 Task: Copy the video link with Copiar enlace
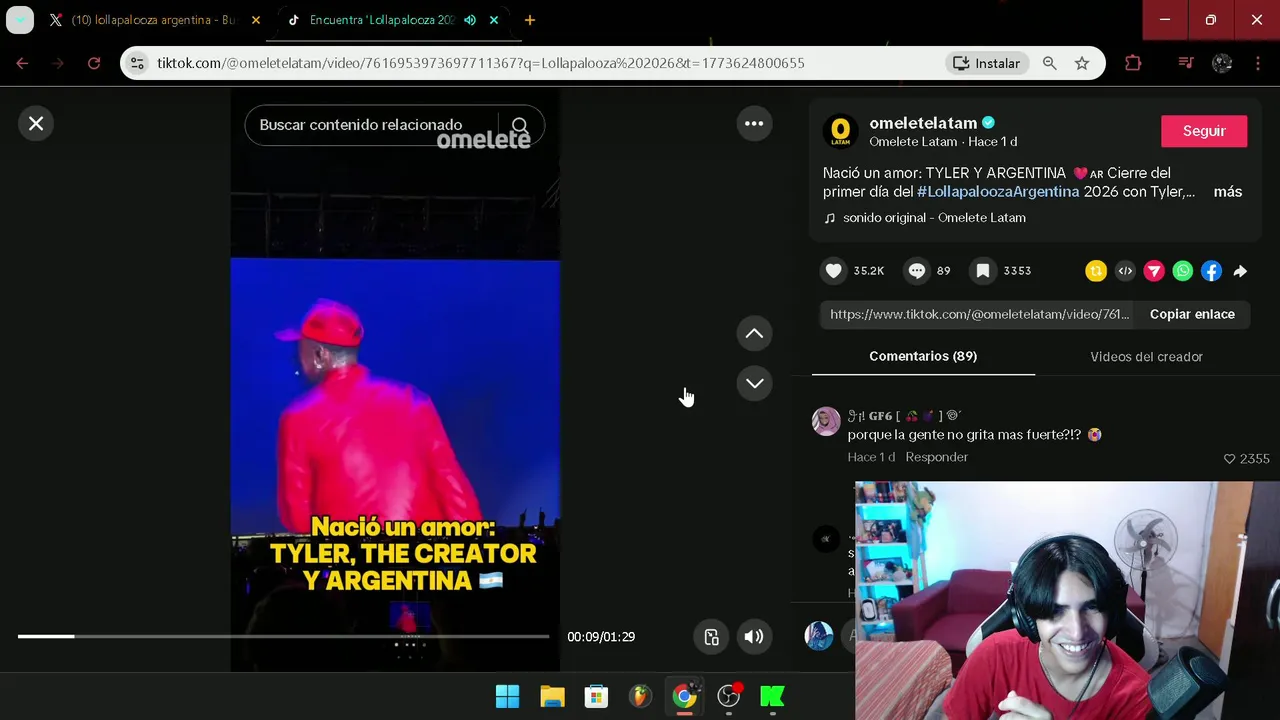click(1192, 314)
